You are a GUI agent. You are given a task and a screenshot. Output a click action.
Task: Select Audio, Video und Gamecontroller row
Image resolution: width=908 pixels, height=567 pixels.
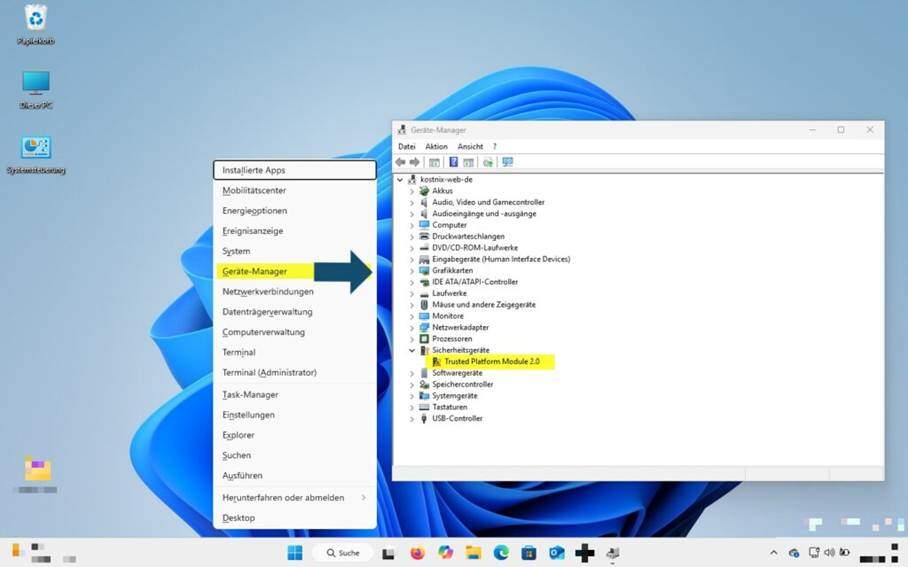pyautogui.click(x=488, y=202)
